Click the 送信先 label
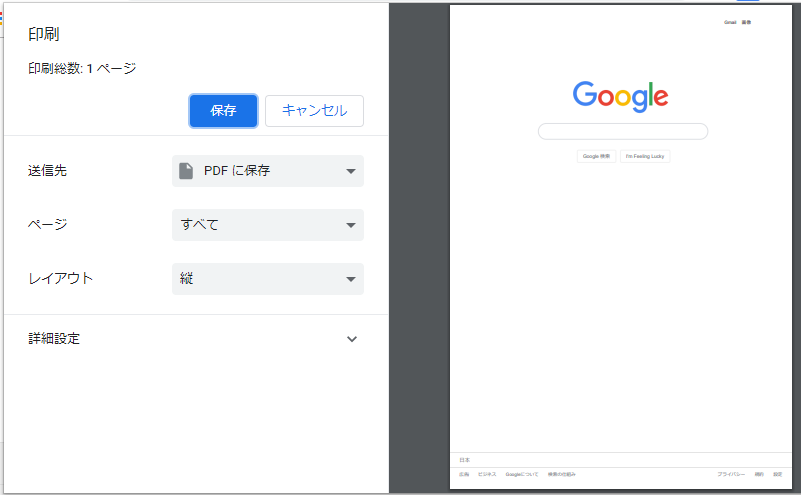 48,171
